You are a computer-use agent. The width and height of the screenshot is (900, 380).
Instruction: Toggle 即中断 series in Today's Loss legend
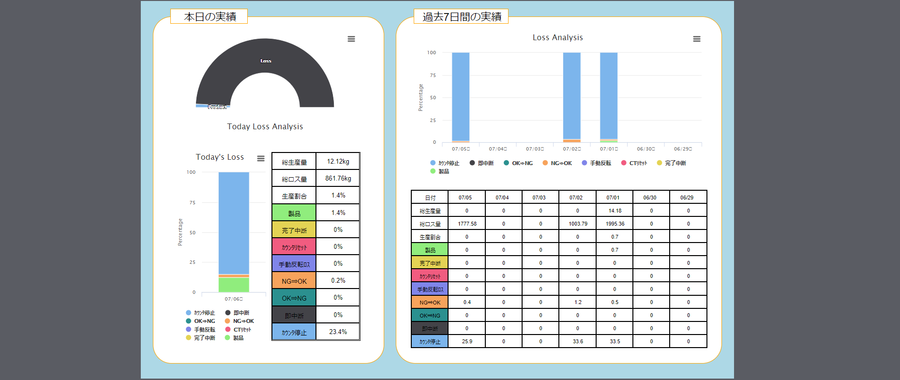coord(238,313)
